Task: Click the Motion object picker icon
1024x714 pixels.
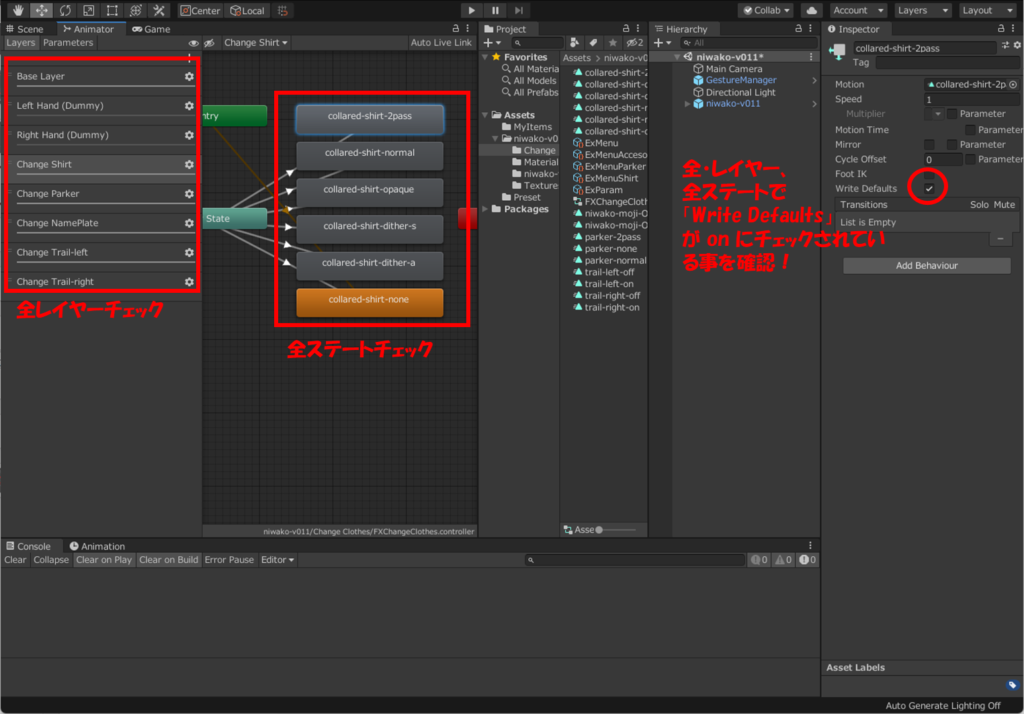Action: (x=1013, y=85)
